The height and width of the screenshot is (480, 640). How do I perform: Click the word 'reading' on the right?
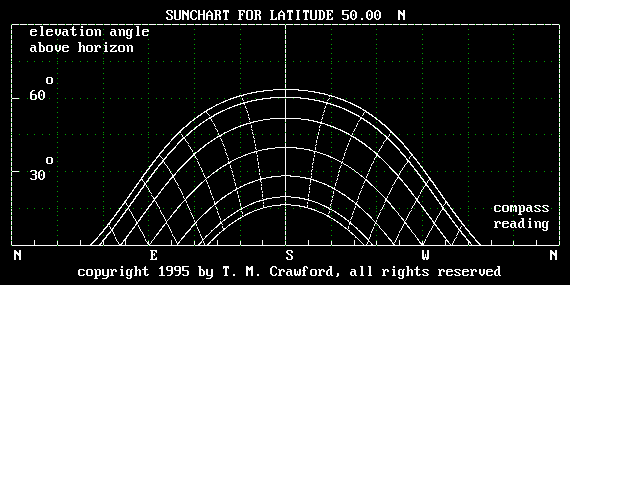[521, 224]
